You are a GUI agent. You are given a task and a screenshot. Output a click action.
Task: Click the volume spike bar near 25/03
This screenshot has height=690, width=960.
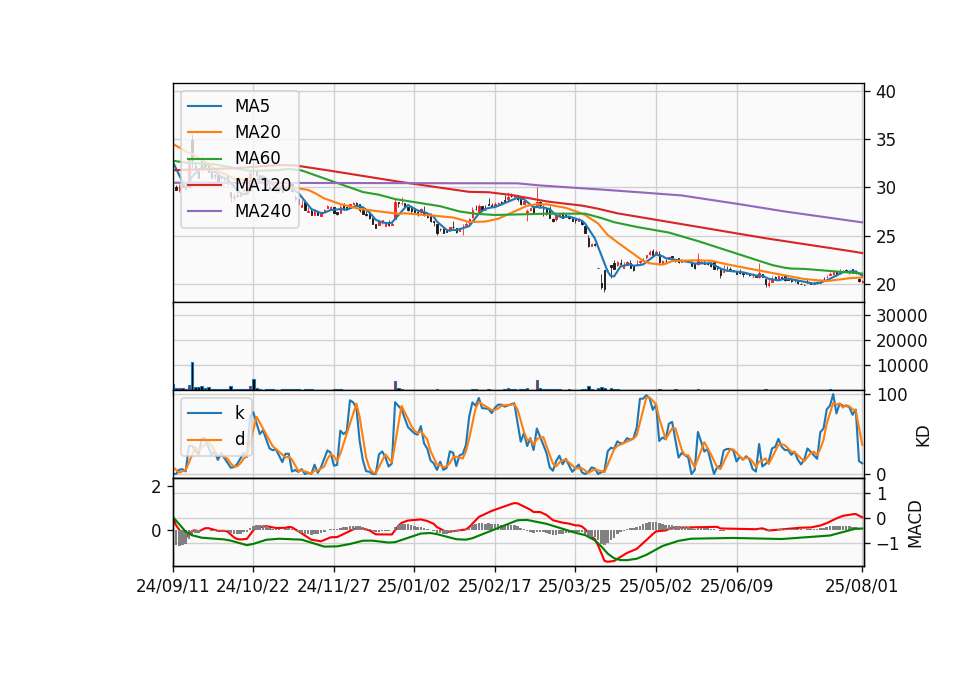point(538,384)
